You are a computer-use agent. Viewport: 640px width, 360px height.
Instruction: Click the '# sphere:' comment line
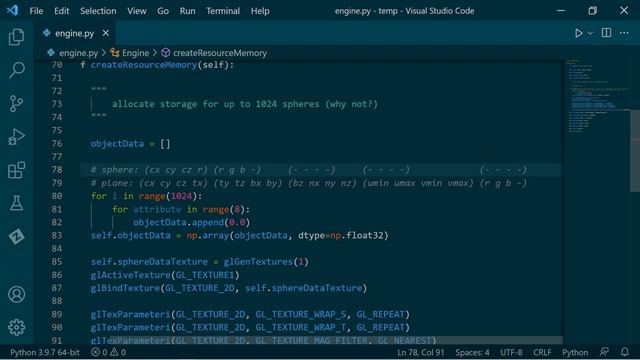pyautogui.click(x=309, y=170)
